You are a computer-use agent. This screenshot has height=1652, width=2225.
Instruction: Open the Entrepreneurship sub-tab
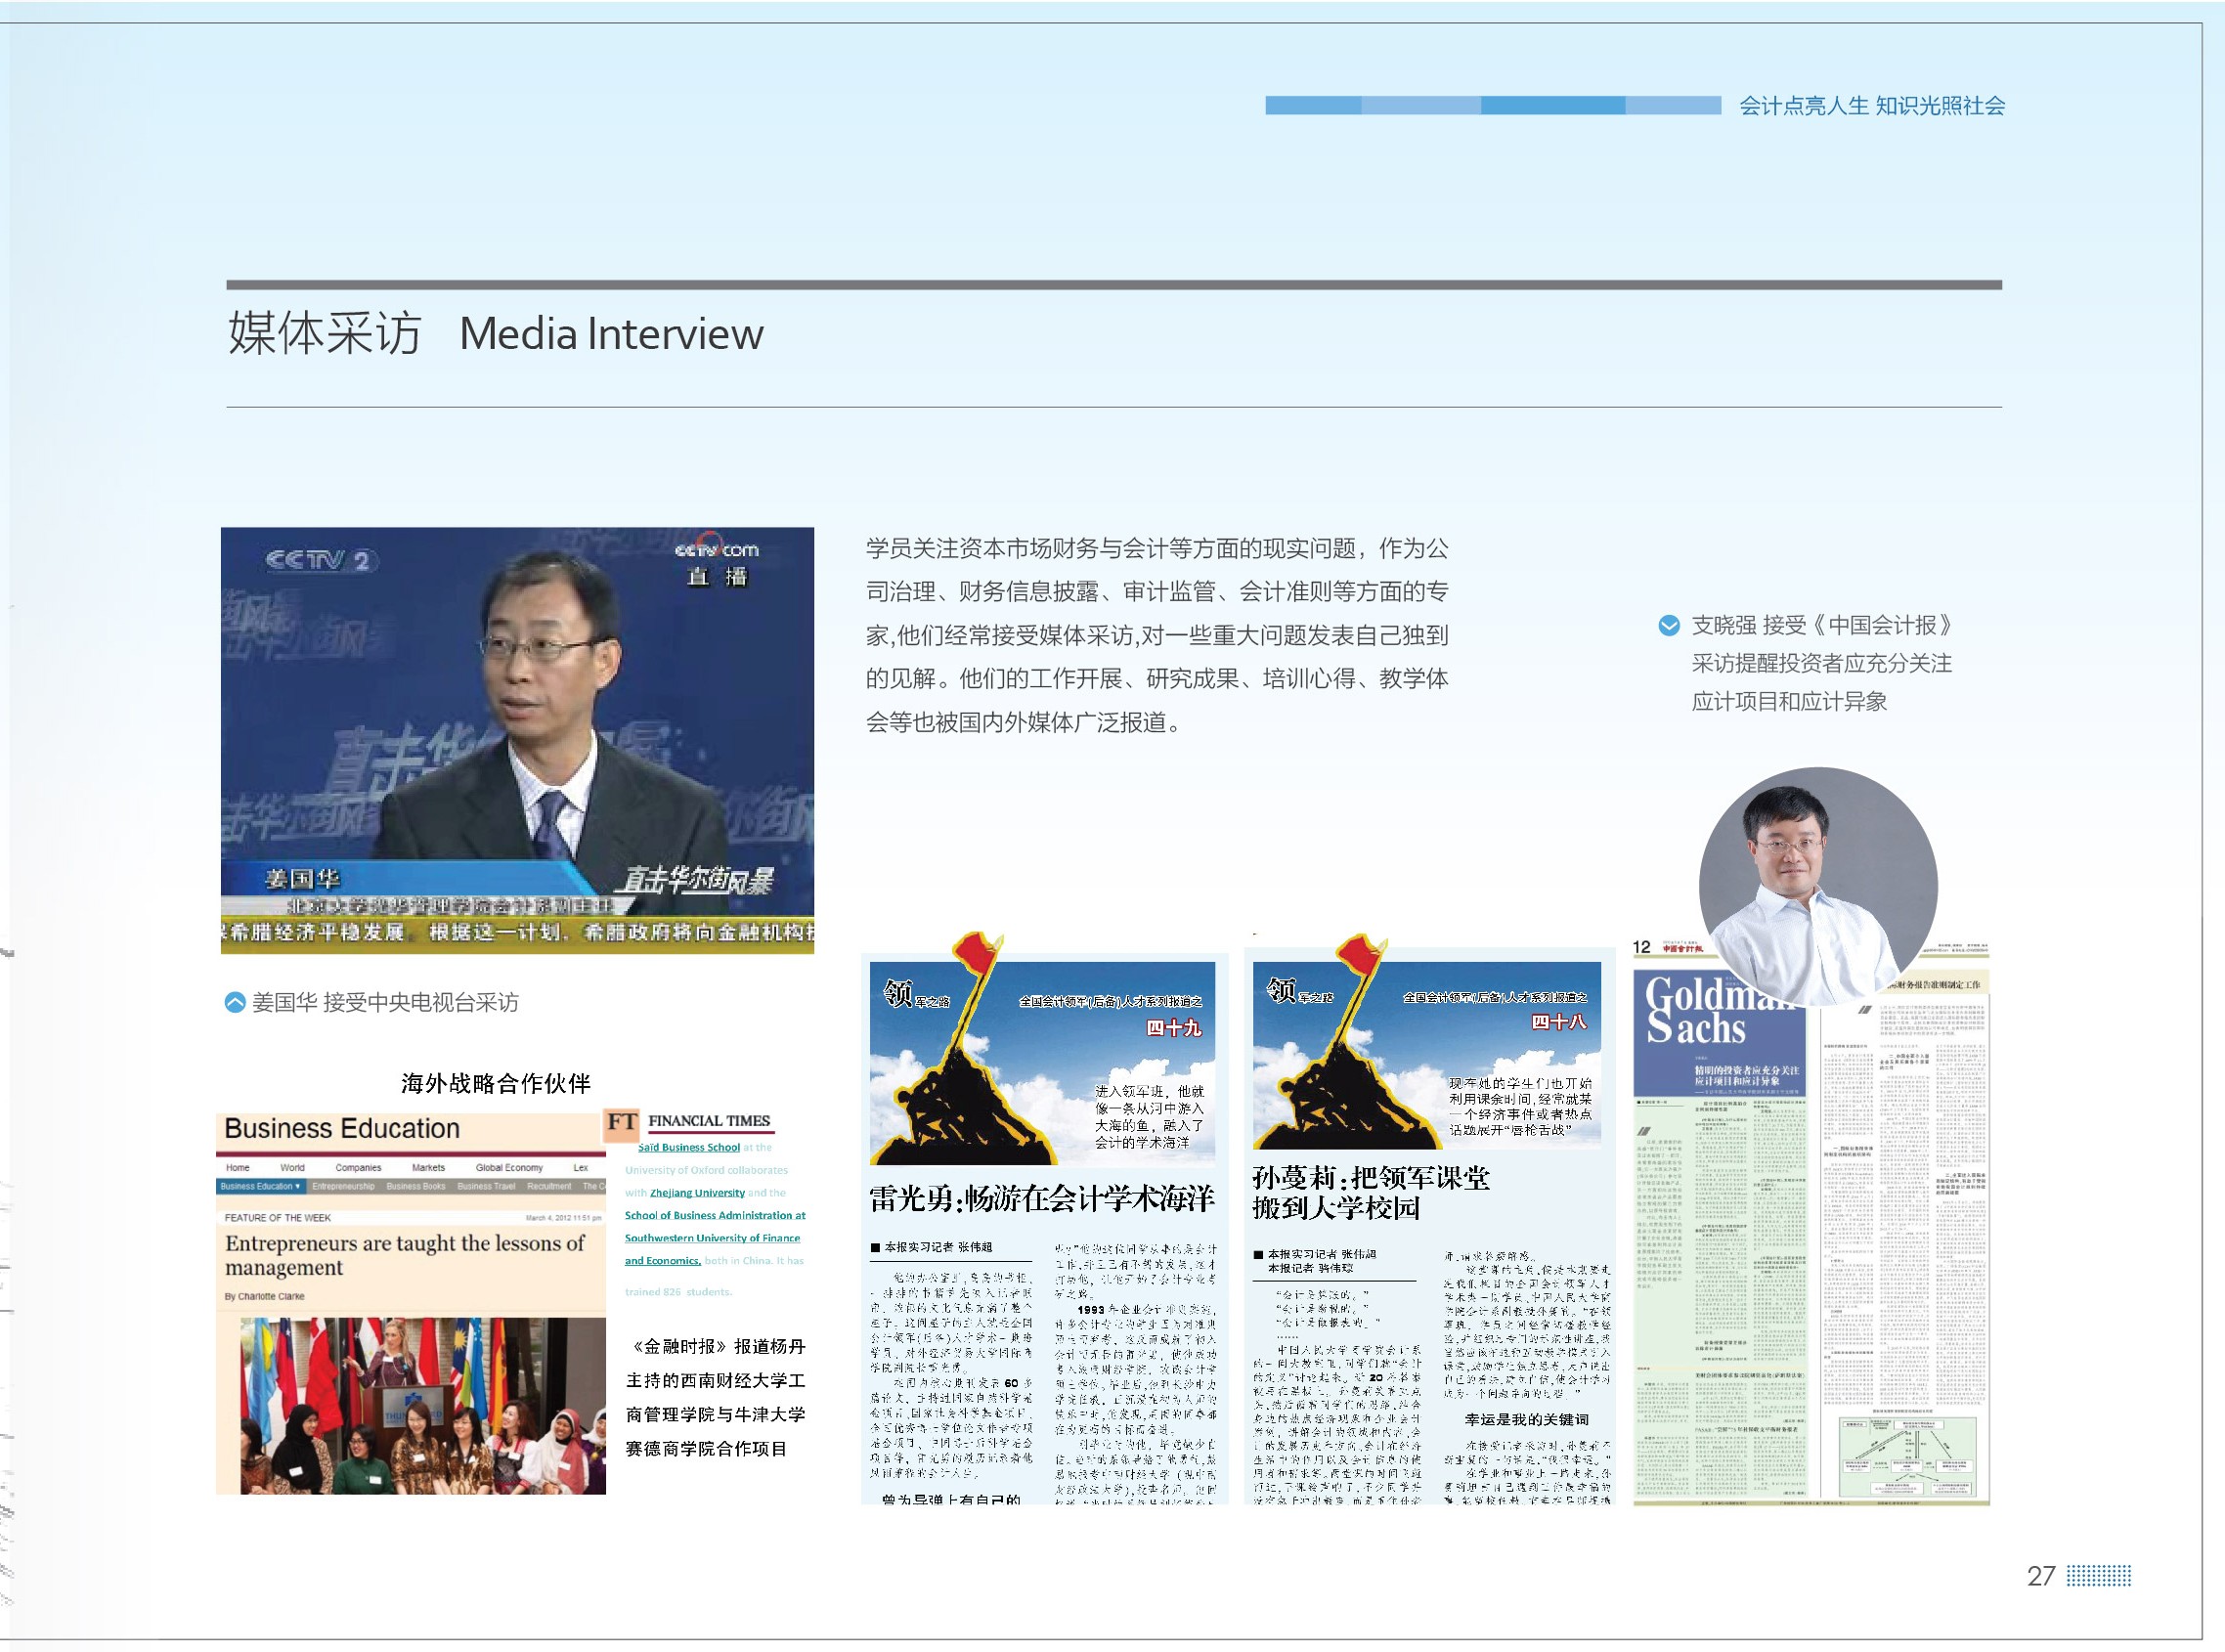[x=343, y=1187]
